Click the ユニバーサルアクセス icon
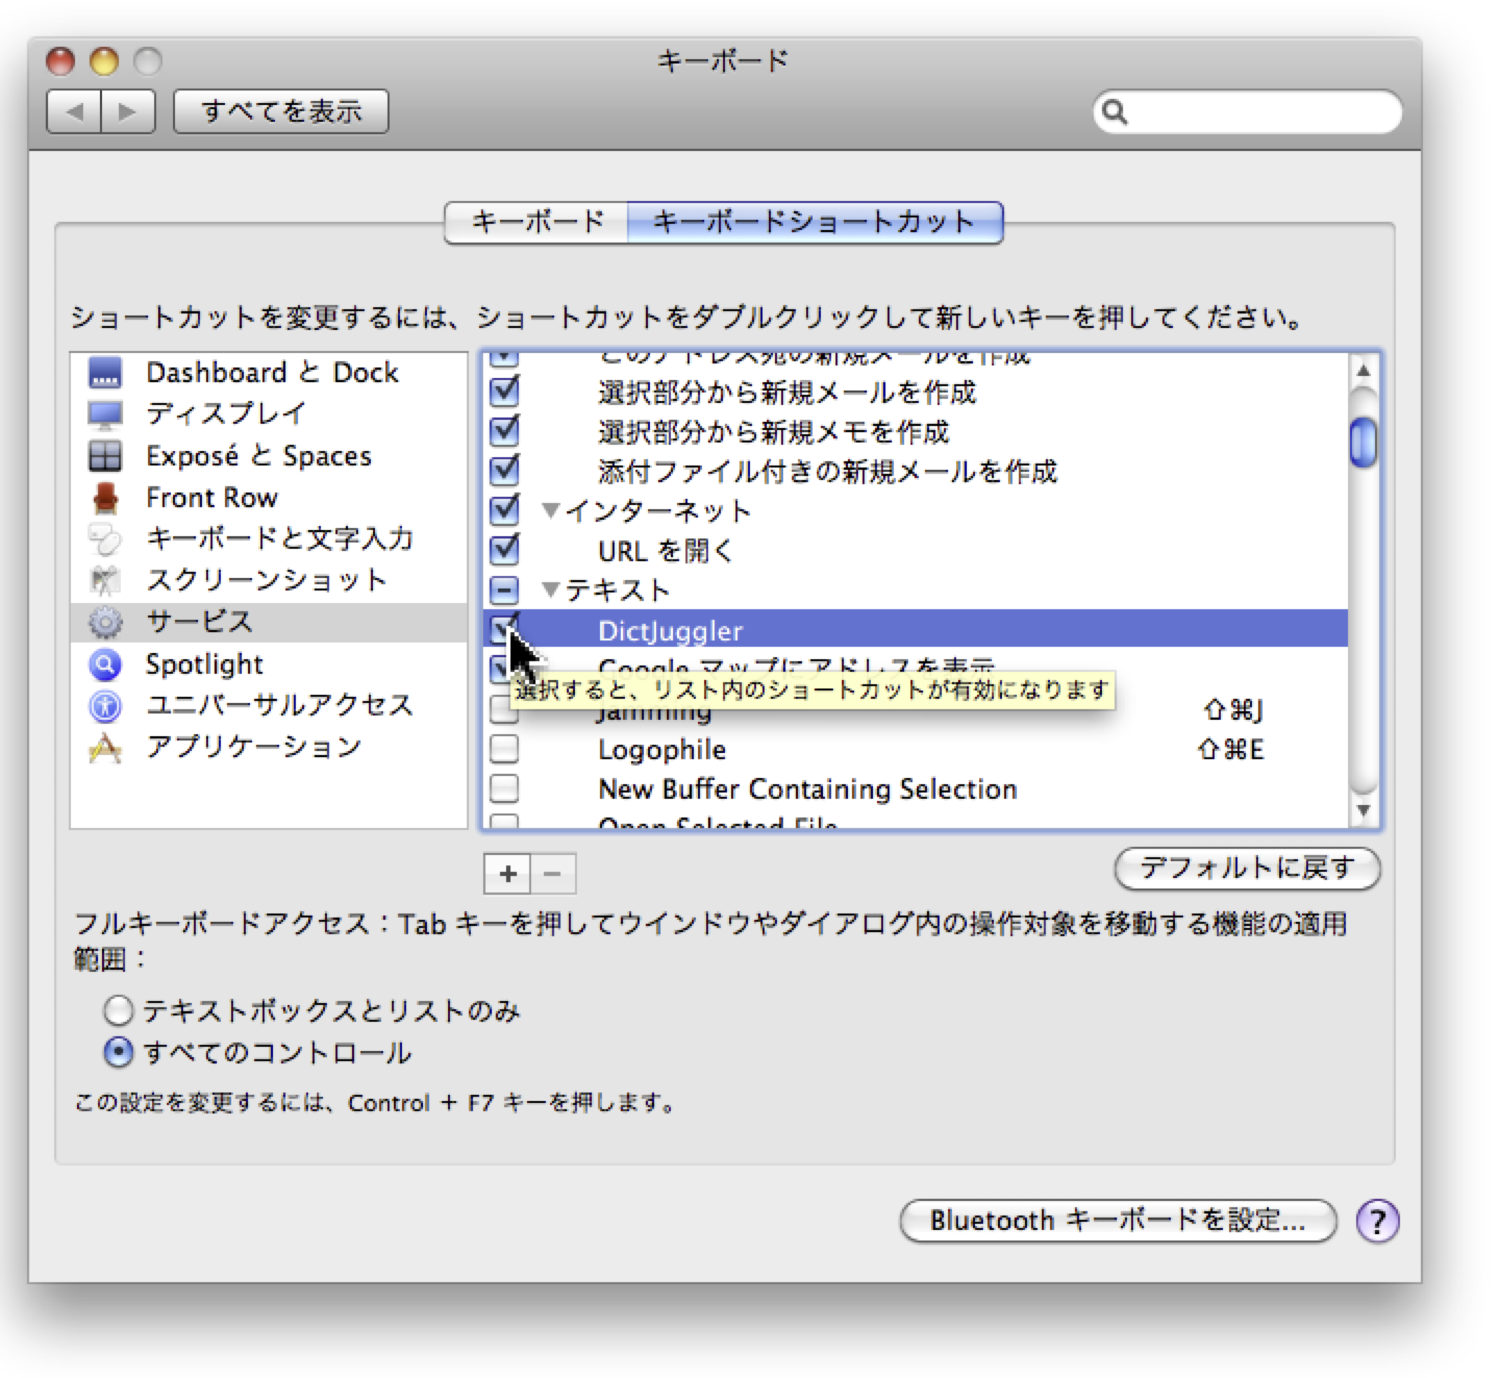This screenshot has width=1507, height=1378. (x=105, y=706)
